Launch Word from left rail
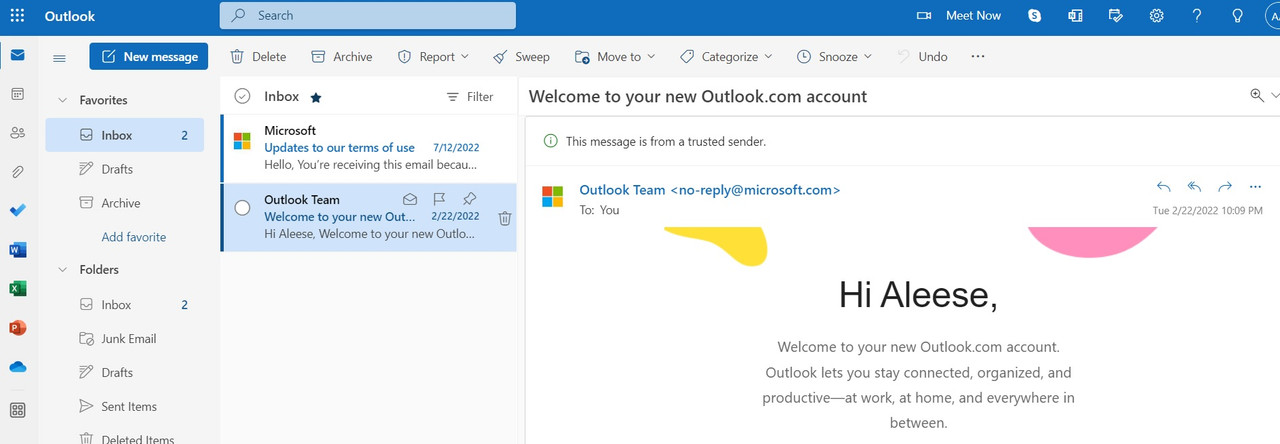The width and height of the screenshot is (1280, 444). [x=17, y=250]
